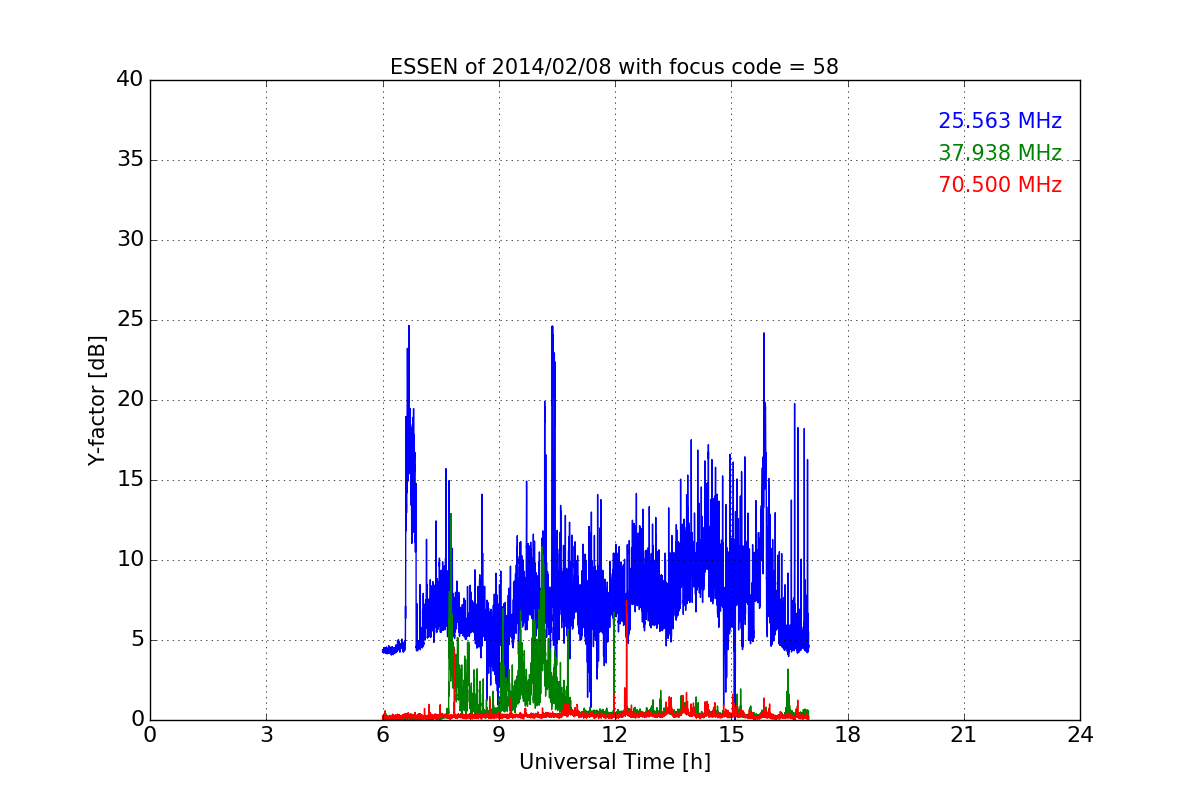Image resolution: width=1200 pixels, height=800 pixels.
Task: Select the green '37.938 MHz' legend label
Action: coord(1000,153)
